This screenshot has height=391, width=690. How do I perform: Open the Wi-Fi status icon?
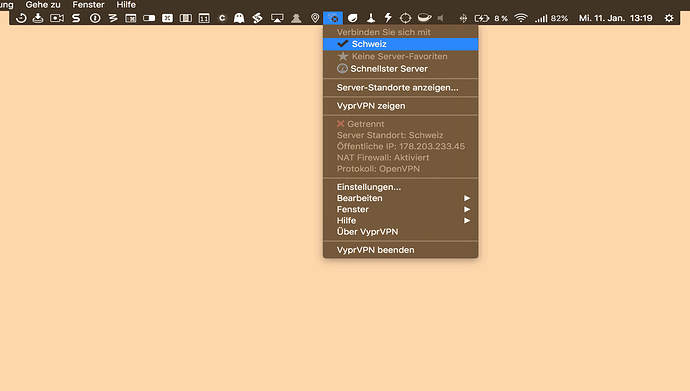521,18
